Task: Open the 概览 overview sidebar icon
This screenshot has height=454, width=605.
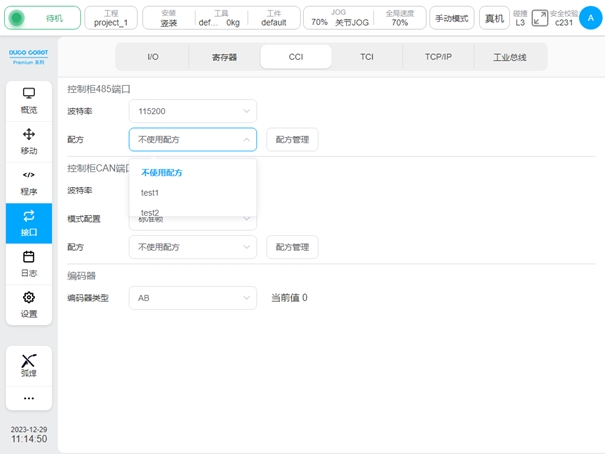Action: (x=29, y=100)
